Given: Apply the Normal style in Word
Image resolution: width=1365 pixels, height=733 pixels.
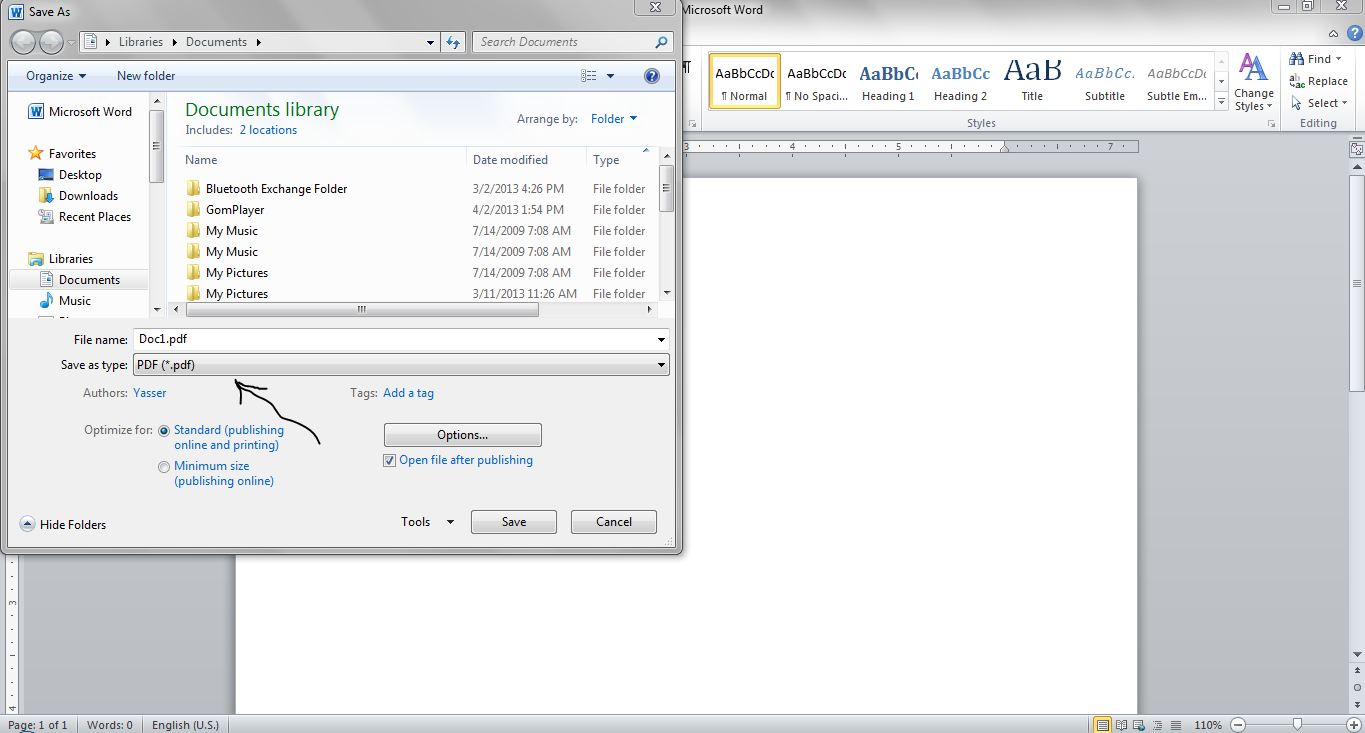Looking at the screenshot, I should tap(745, 81).
